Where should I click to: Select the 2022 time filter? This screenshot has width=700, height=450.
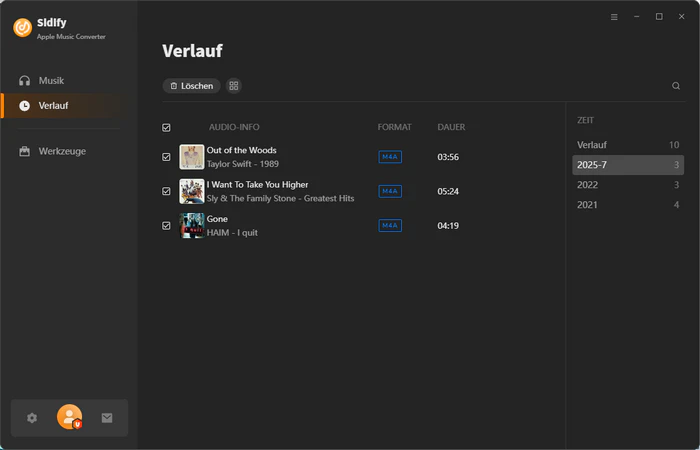(628, 185)
